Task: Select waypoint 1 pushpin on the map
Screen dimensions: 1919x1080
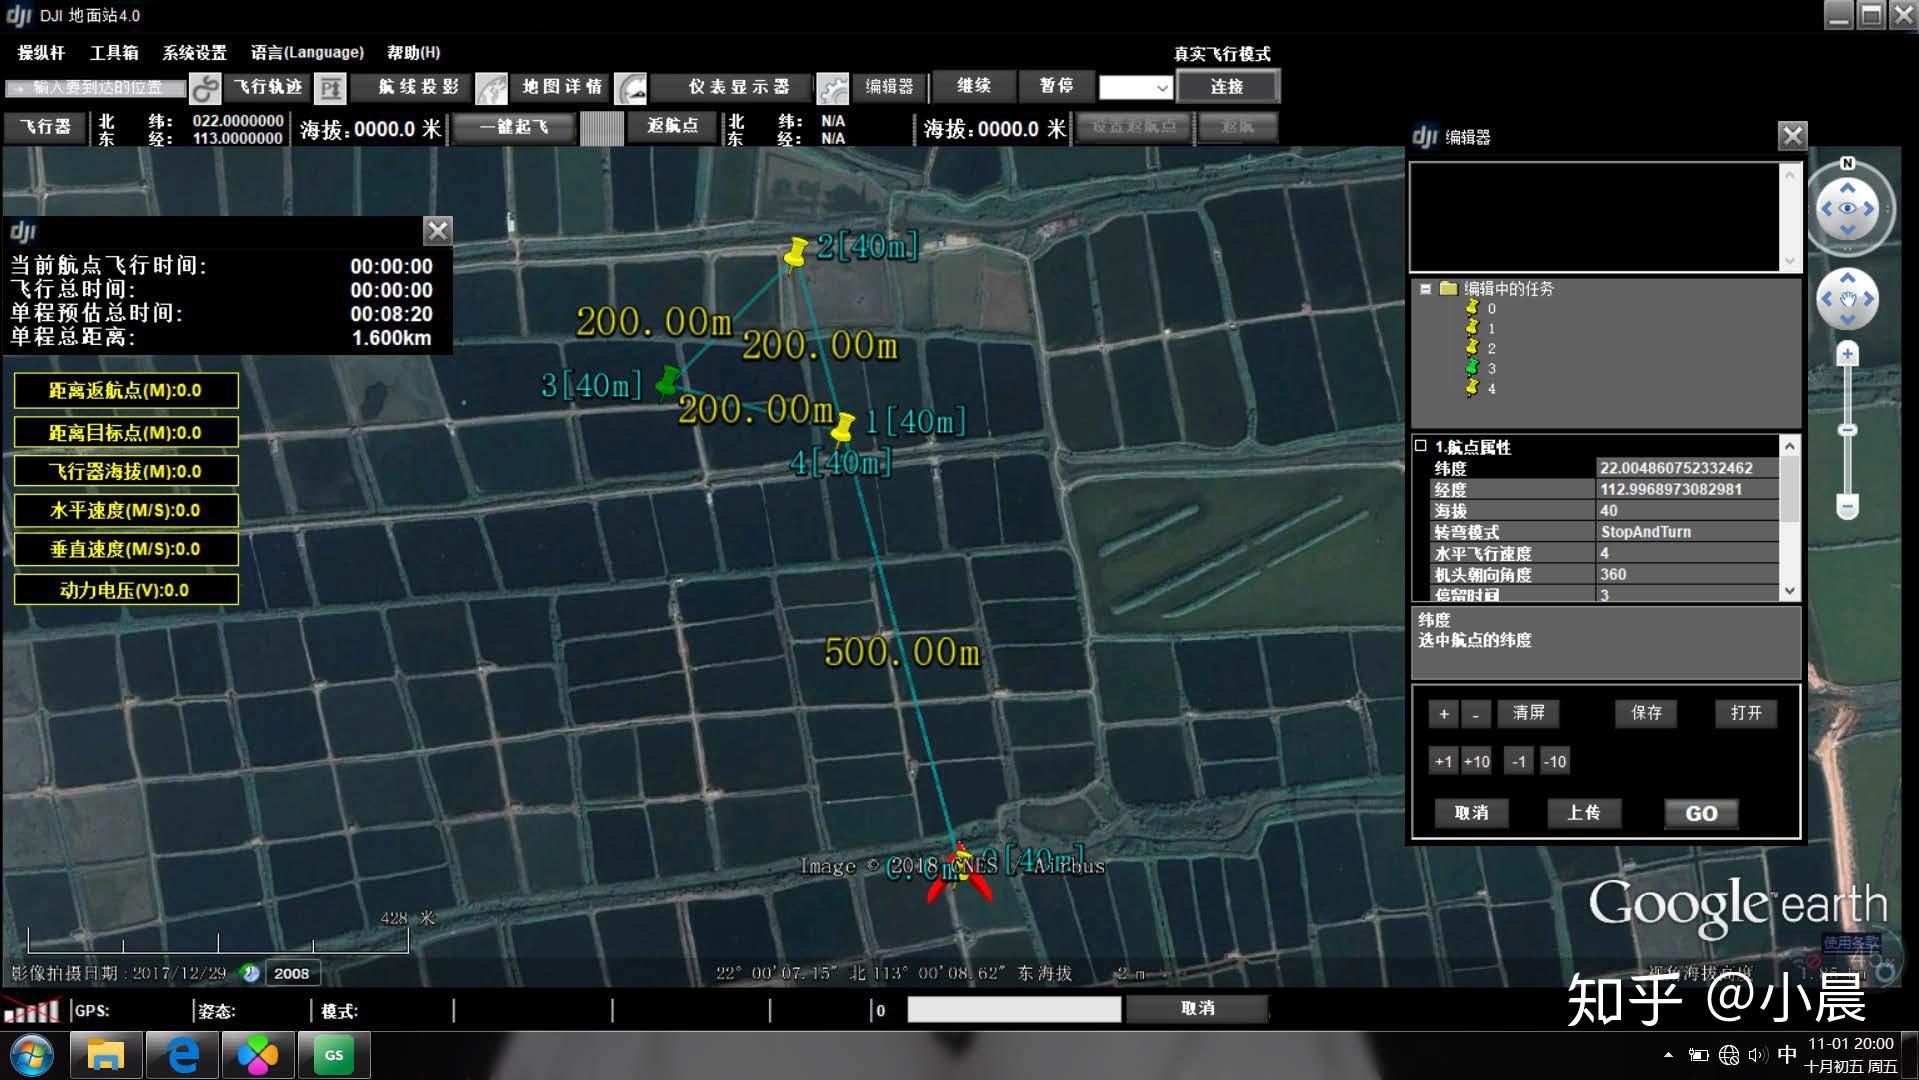Action: (x=843, y=427)
